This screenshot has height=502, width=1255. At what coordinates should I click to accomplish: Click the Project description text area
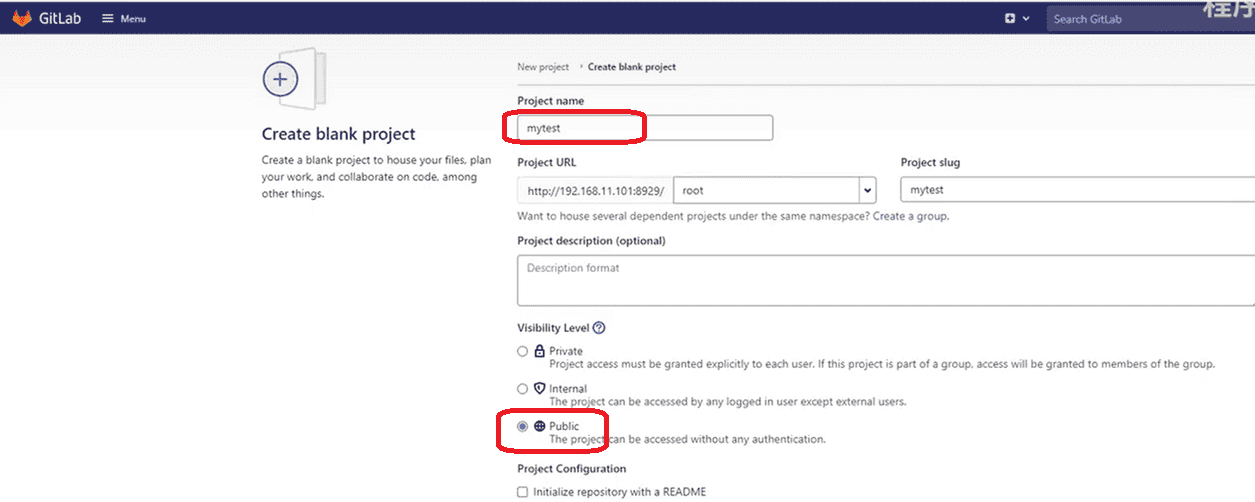pos(885,282)
